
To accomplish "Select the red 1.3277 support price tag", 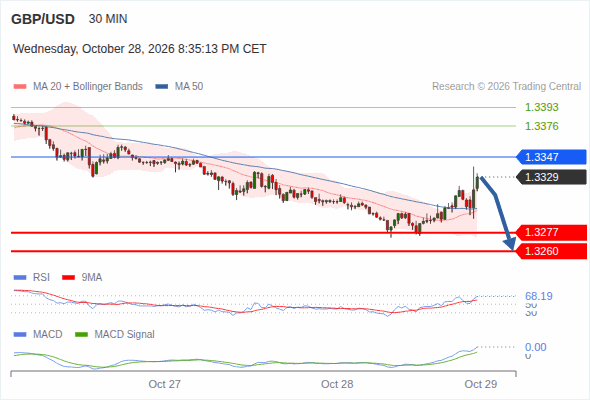I will click(x=551, y=232).
